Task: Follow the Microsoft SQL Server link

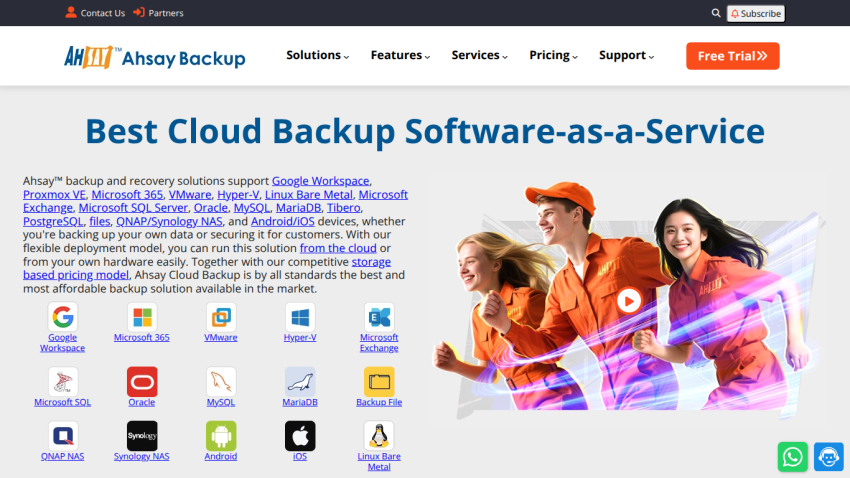Action: coord(133,208)
